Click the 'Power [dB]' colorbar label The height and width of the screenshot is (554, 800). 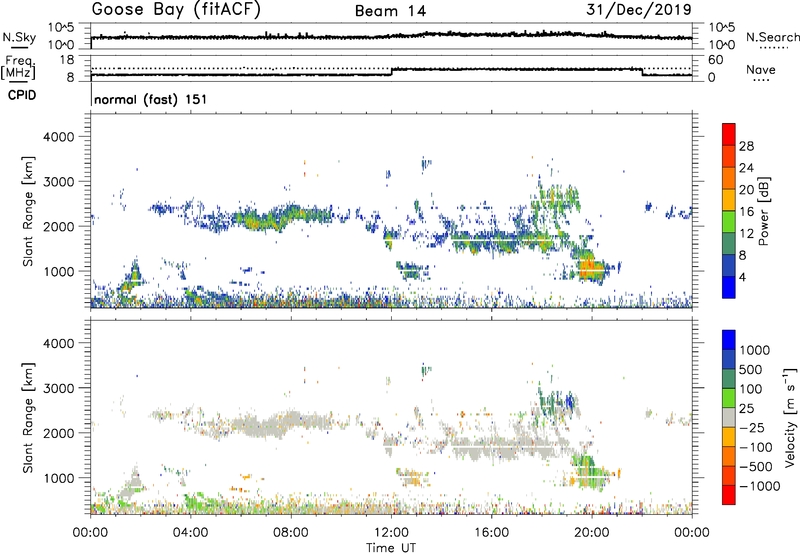pyautogui.click(x=763, y=211)
